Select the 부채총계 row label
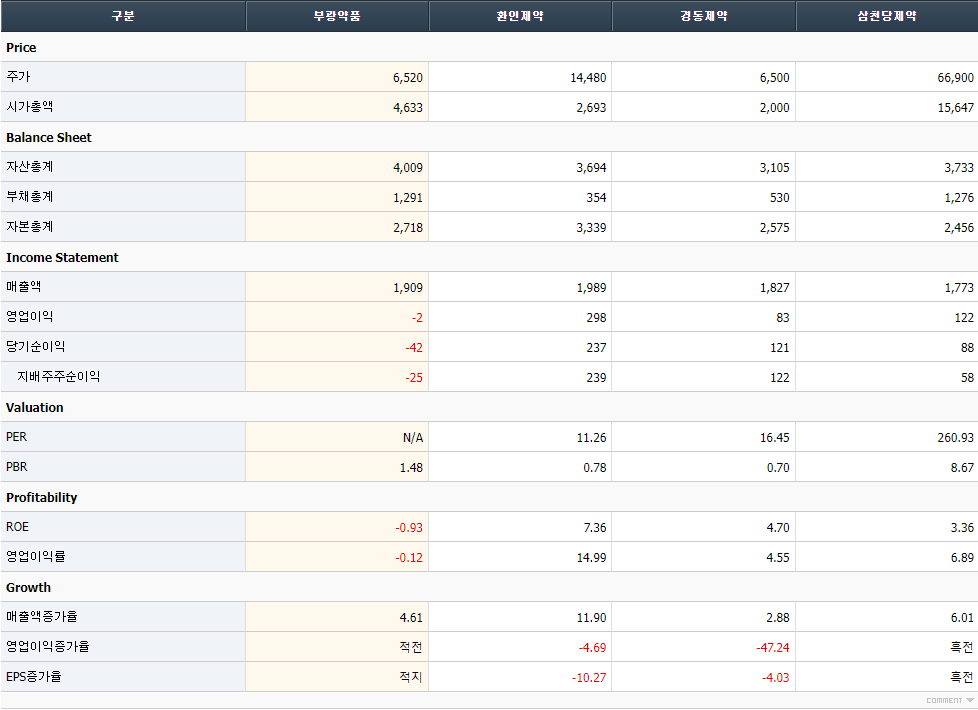 point(123,197)
